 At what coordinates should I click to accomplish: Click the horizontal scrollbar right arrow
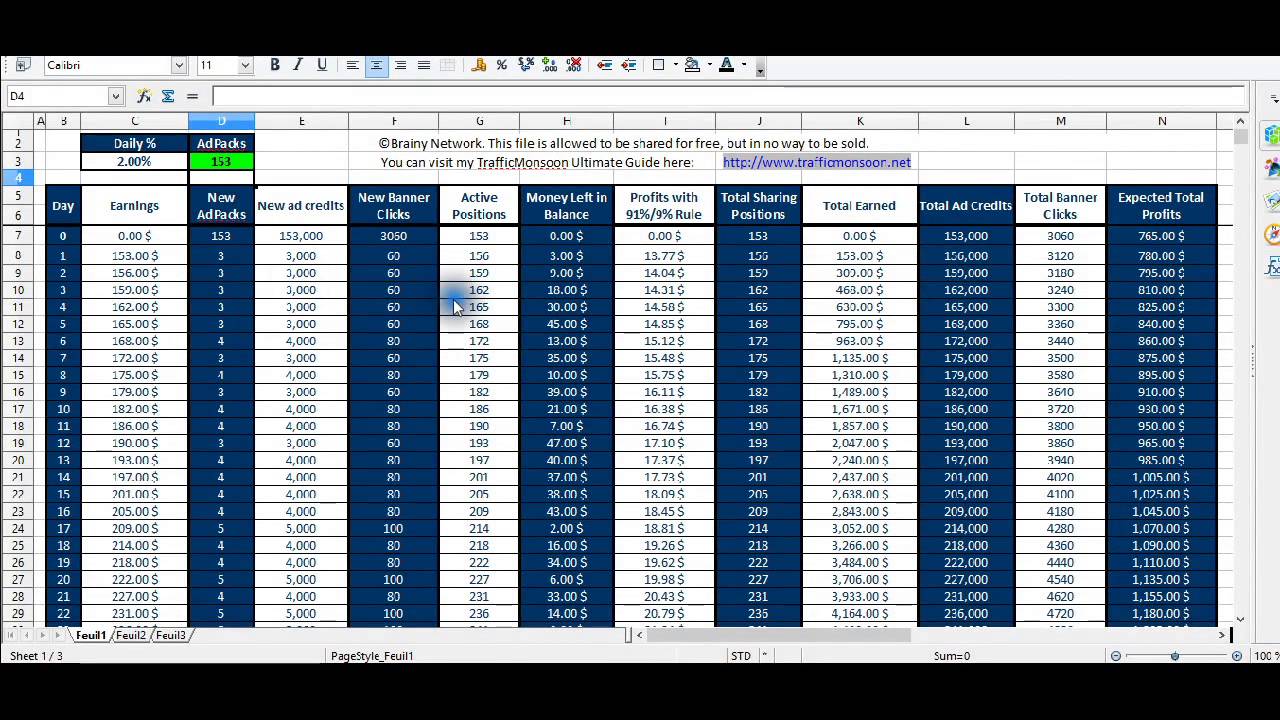point(1222,635)
